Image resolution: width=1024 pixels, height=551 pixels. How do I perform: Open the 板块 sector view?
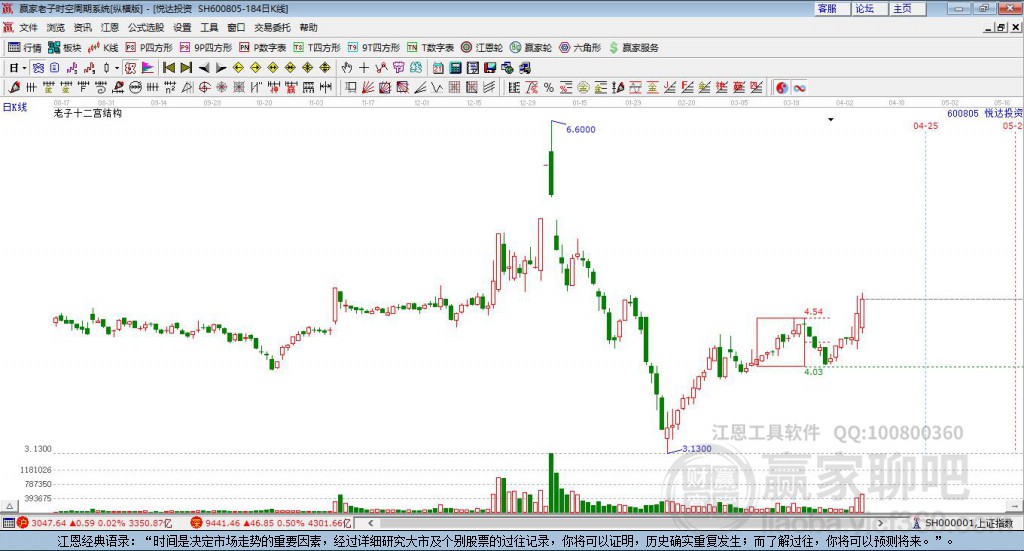[64, 48]
